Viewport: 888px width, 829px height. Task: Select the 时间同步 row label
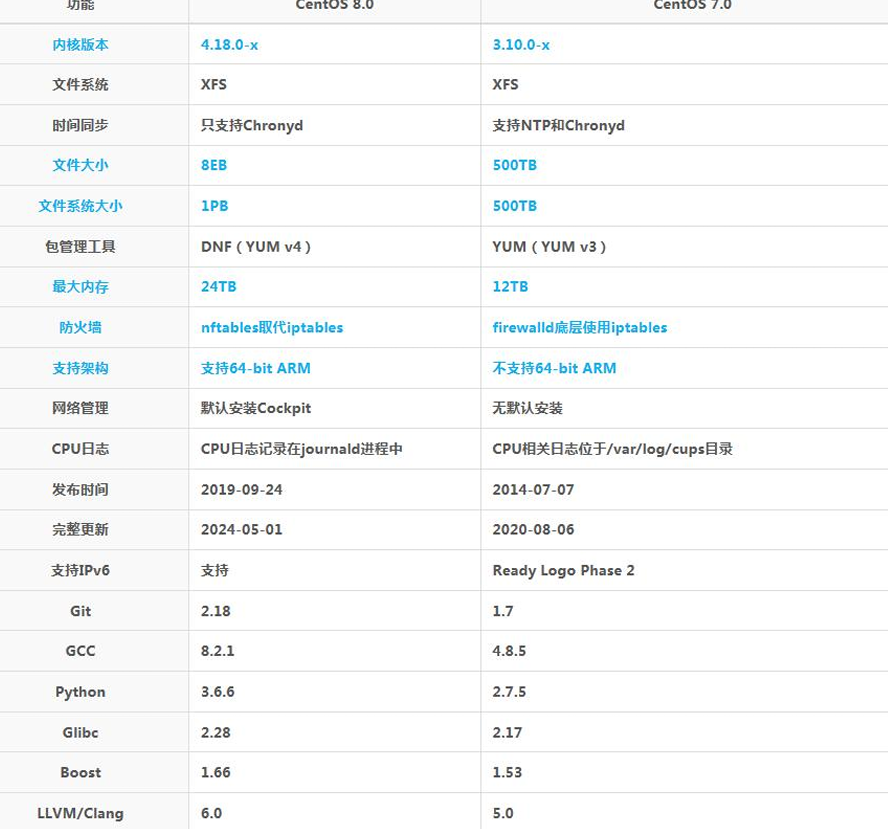[80, 125]
